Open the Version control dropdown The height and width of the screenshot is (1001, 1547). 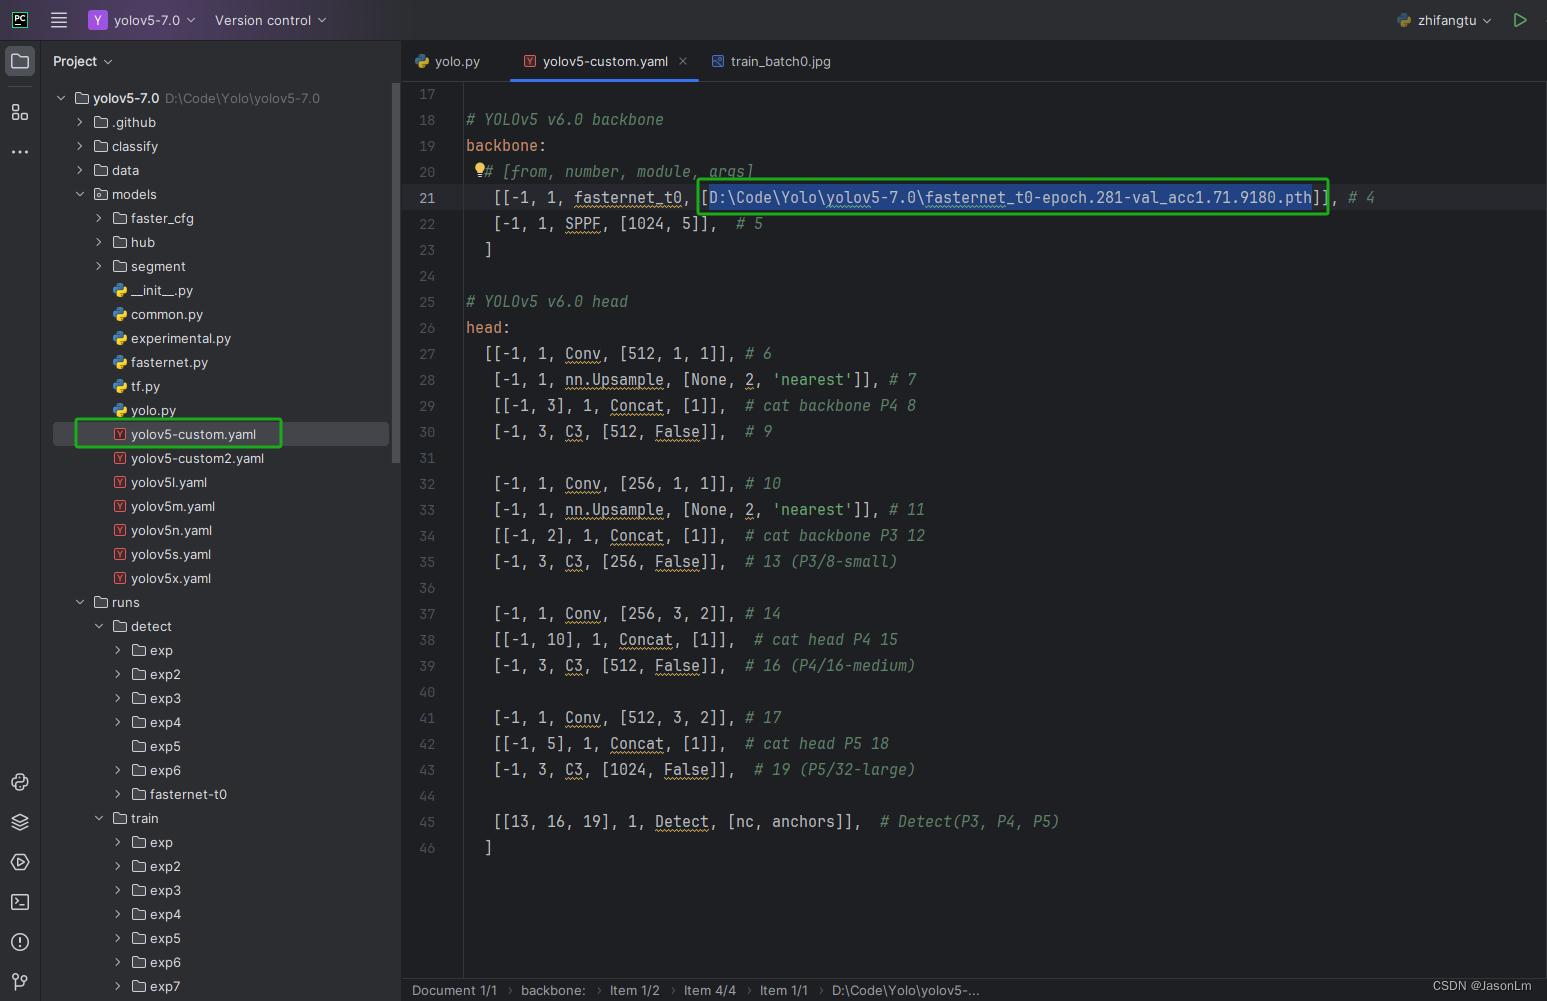(x=271, y=20)
